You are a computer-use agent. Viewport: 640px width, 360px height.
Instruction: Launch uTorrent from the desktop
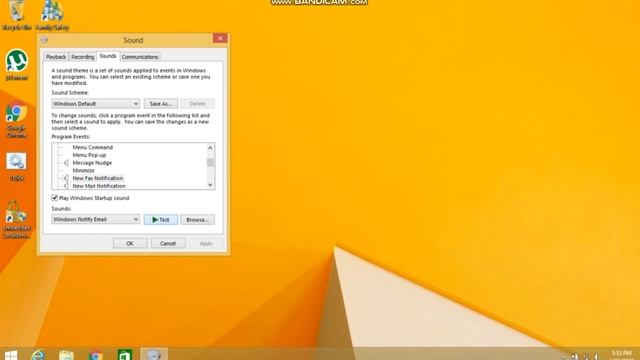tap(17, 64)
